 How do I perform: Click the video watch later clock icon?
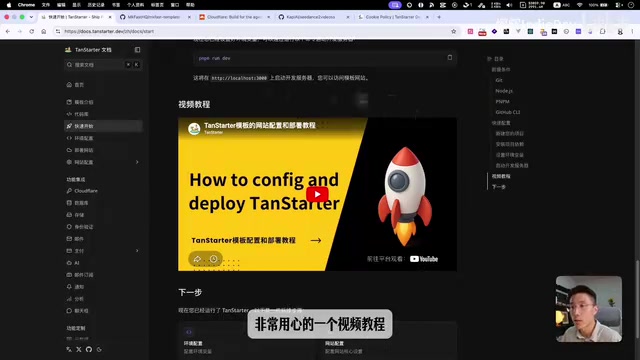click(x=213, y=259)
